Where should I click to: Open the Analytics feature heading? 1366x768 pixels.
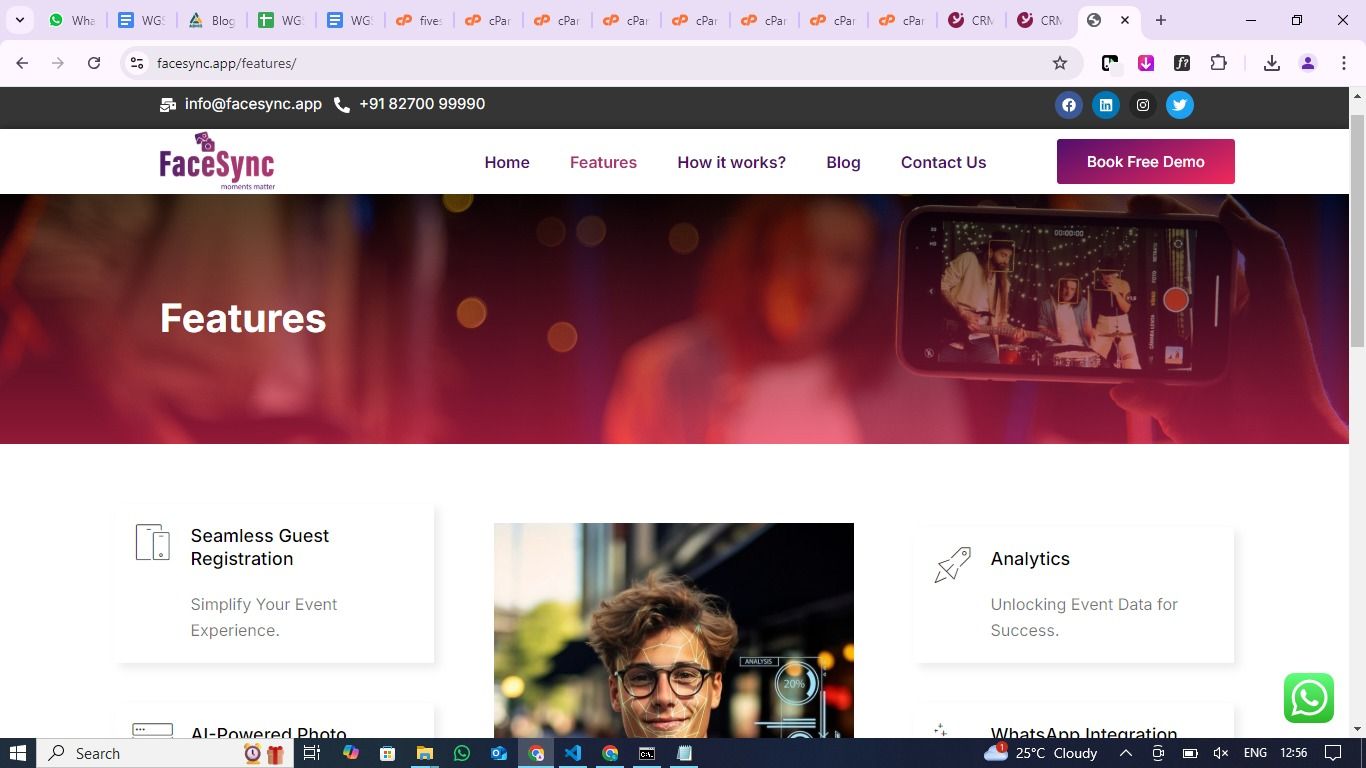(1030, 559)
